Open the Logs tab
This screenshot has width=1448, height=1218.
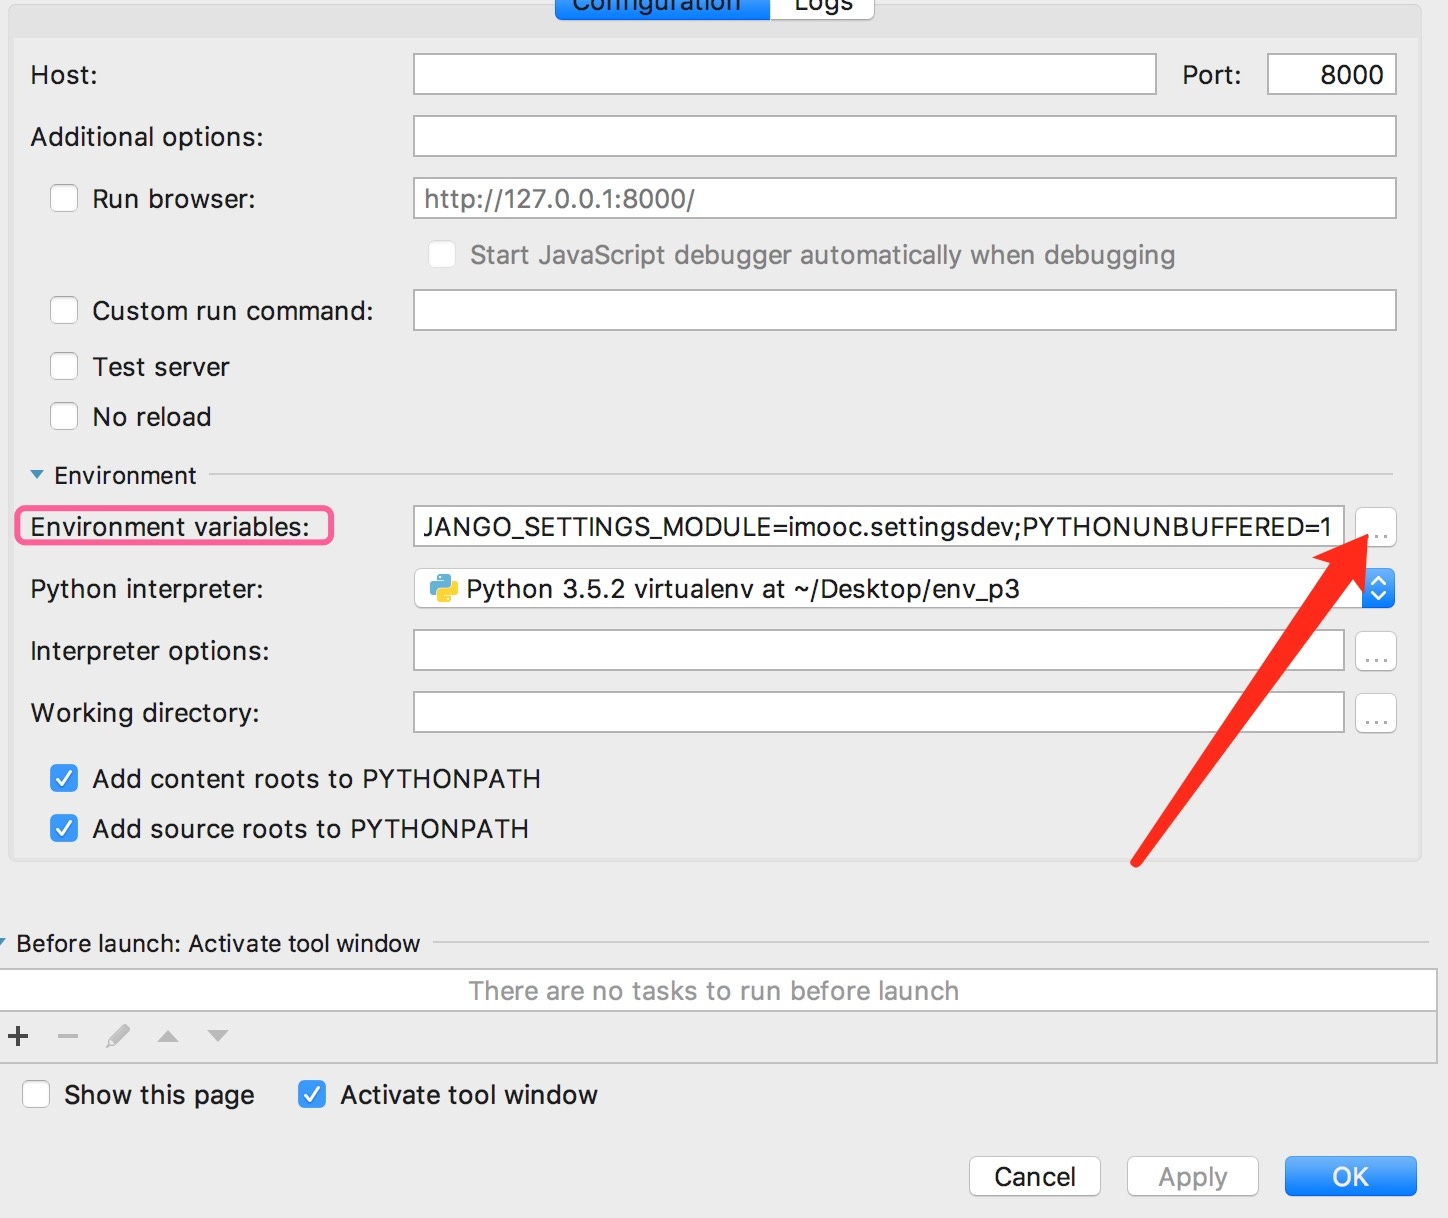tap(822, 8)
